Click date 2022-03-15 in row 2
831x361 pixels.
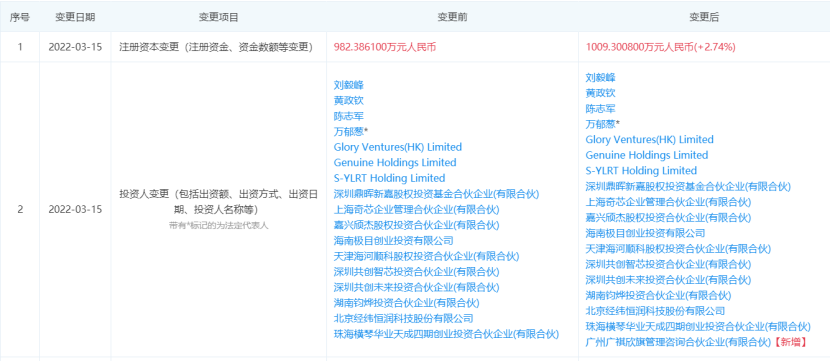pyautogui.click(x=75, y=209)
